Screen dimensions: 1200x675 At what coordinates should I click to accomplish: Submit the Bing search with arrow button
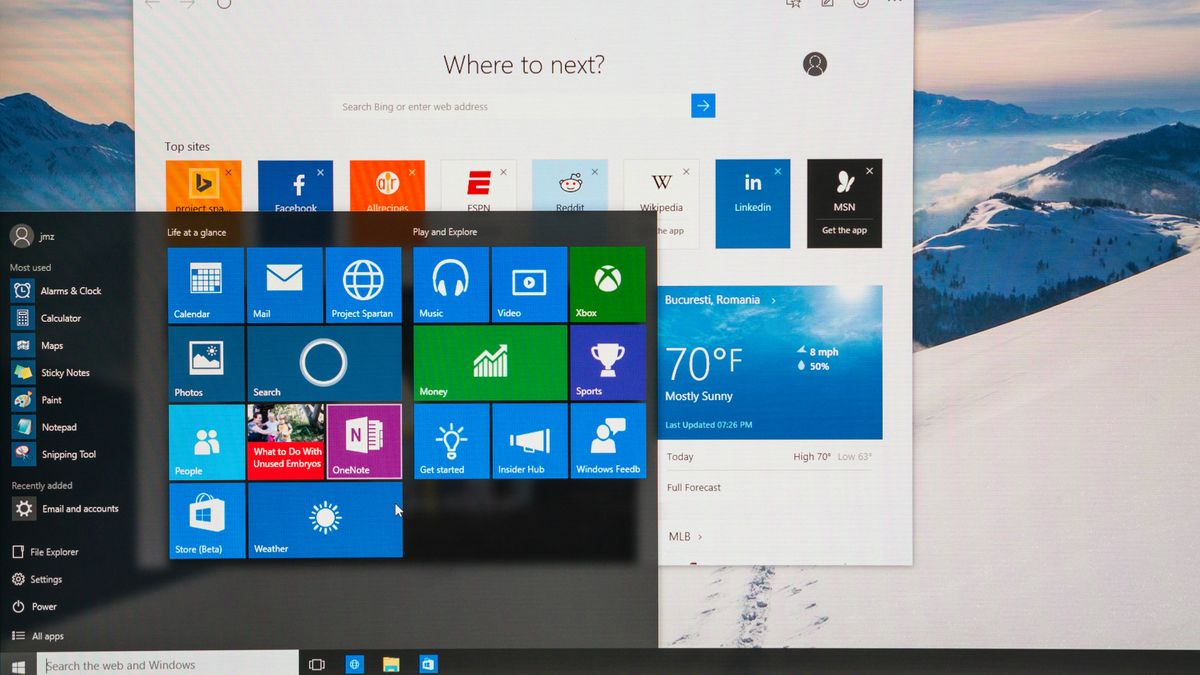coord(703,105)
